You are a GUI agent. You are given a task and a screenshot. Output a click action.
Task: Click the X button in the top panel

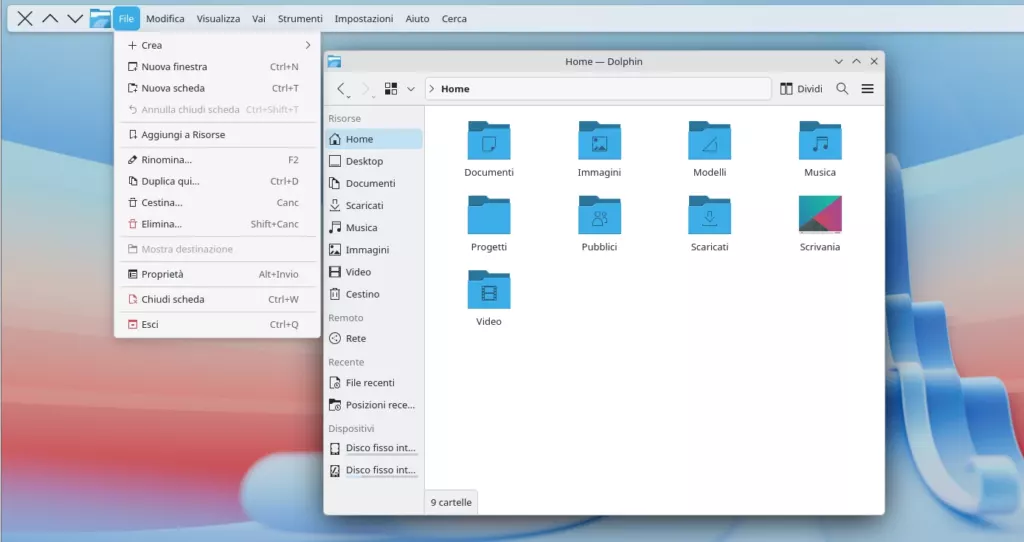click(x=25, y=19)
